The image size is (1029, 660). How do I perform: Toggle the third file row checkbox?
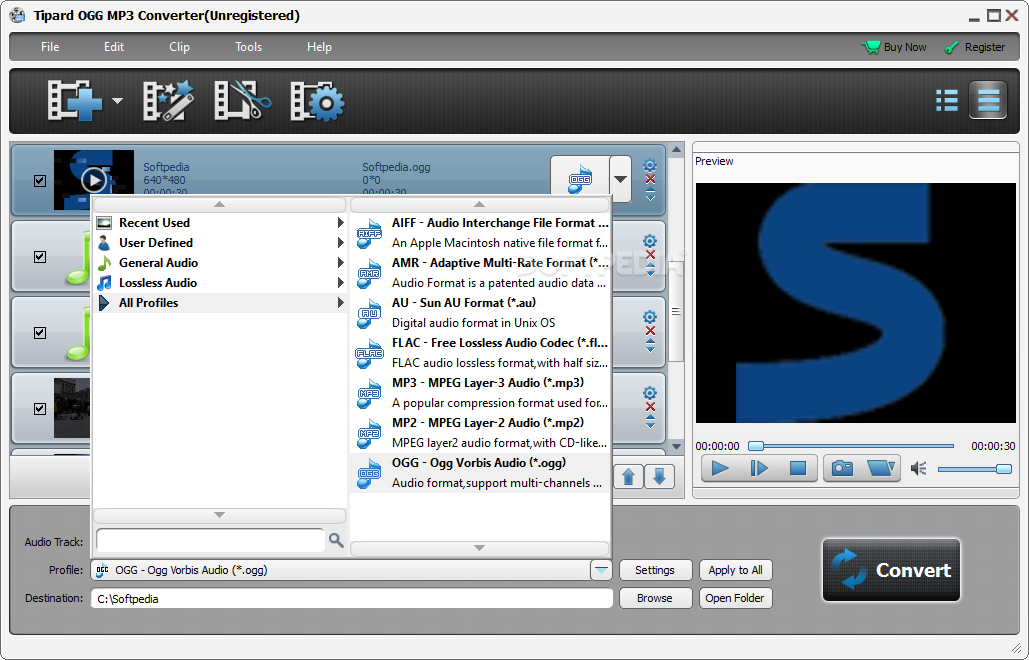(x=40, y=333)
